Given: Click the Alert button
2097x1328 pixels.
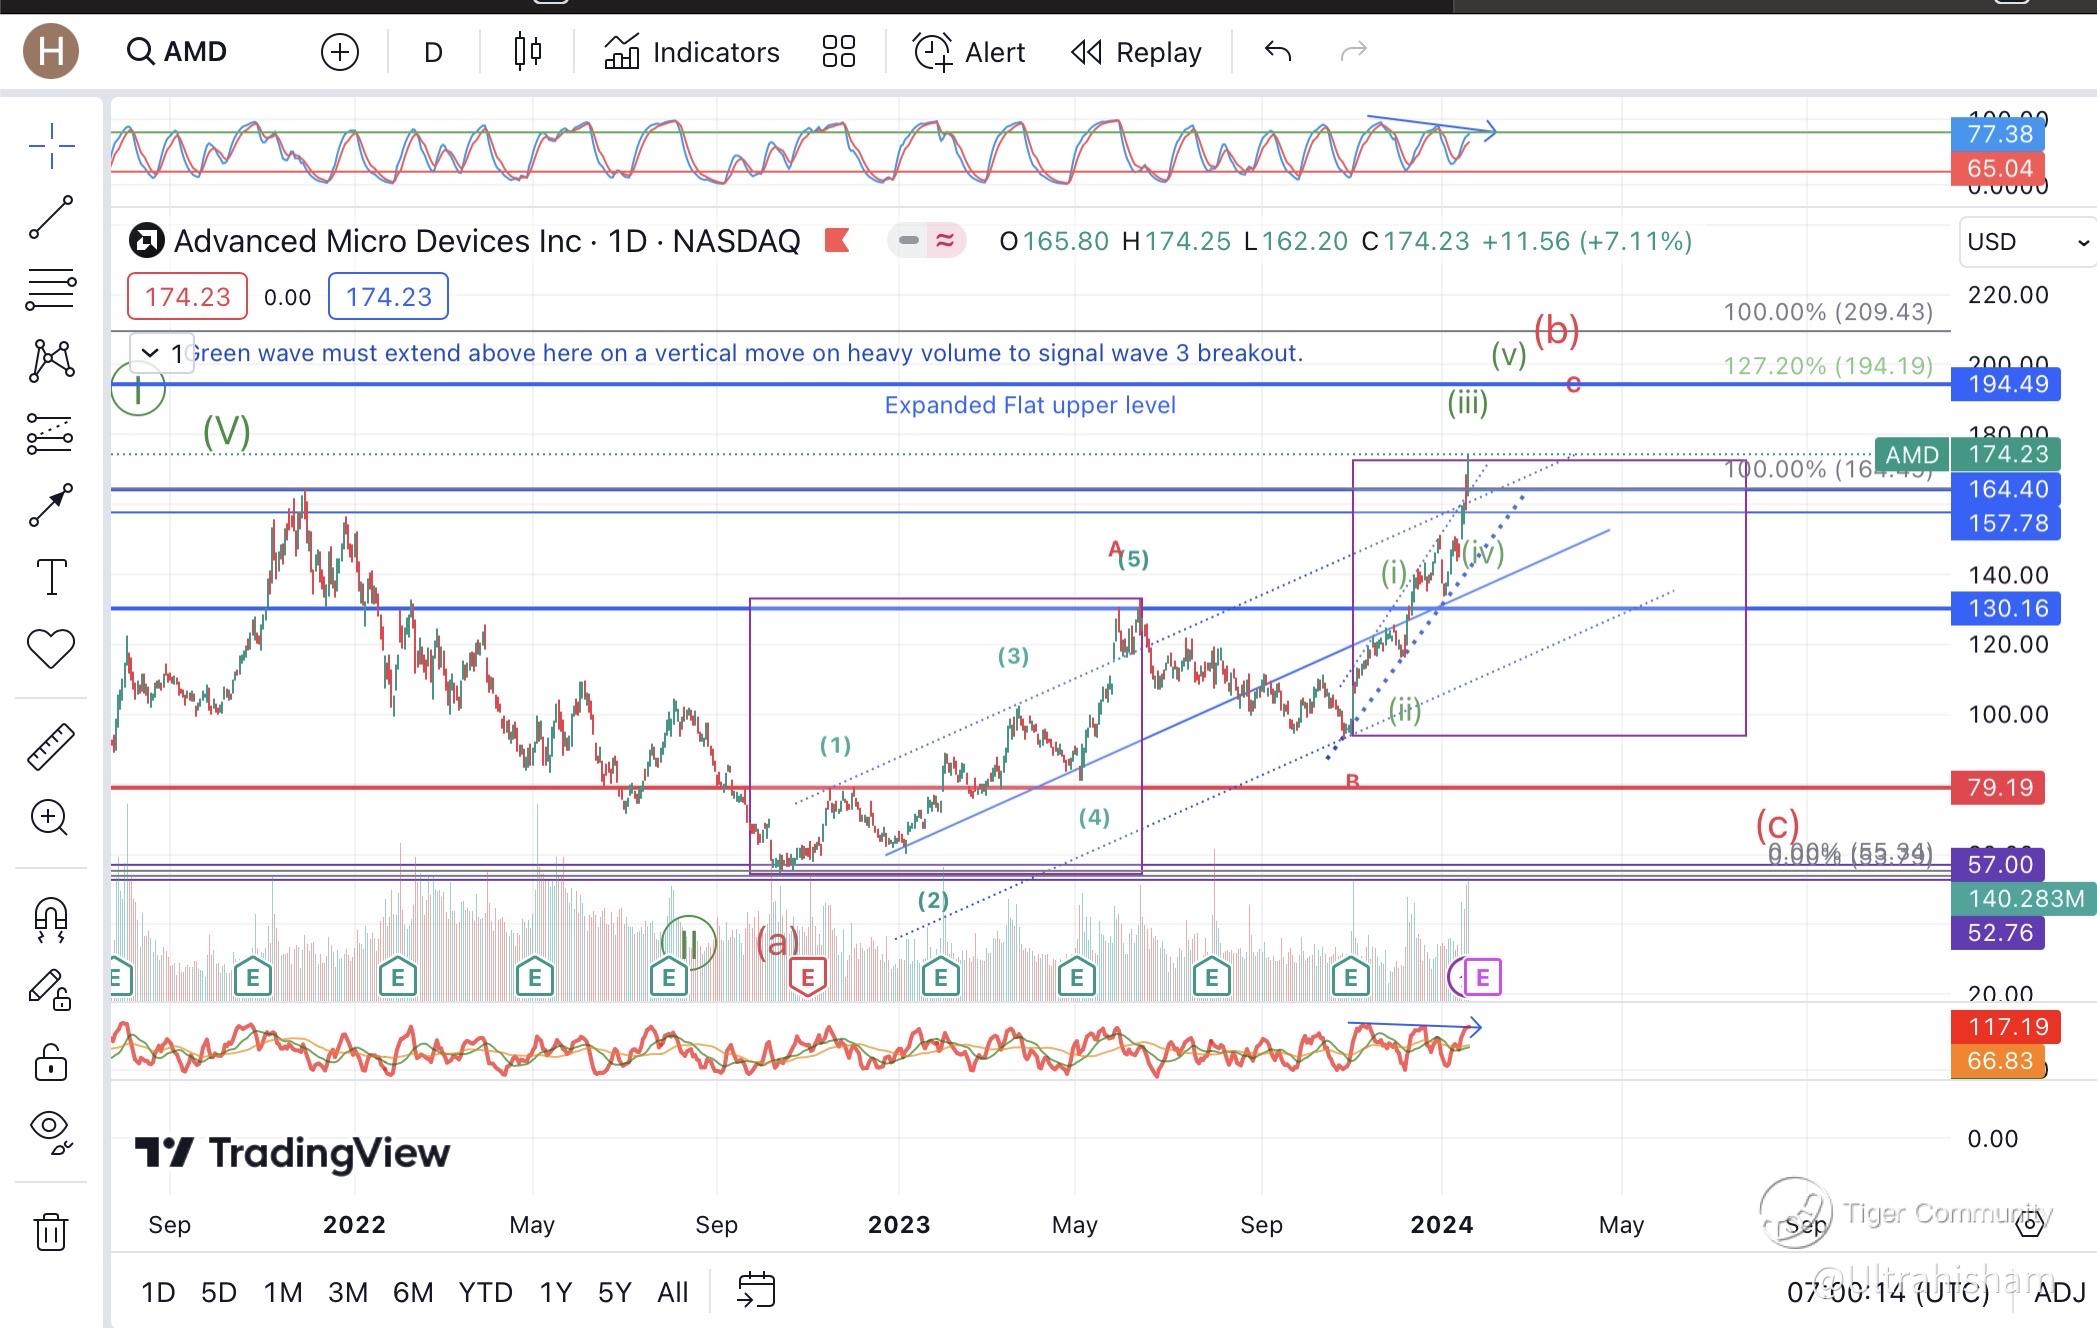Looking at the screenshot, I should pos(969,52).
